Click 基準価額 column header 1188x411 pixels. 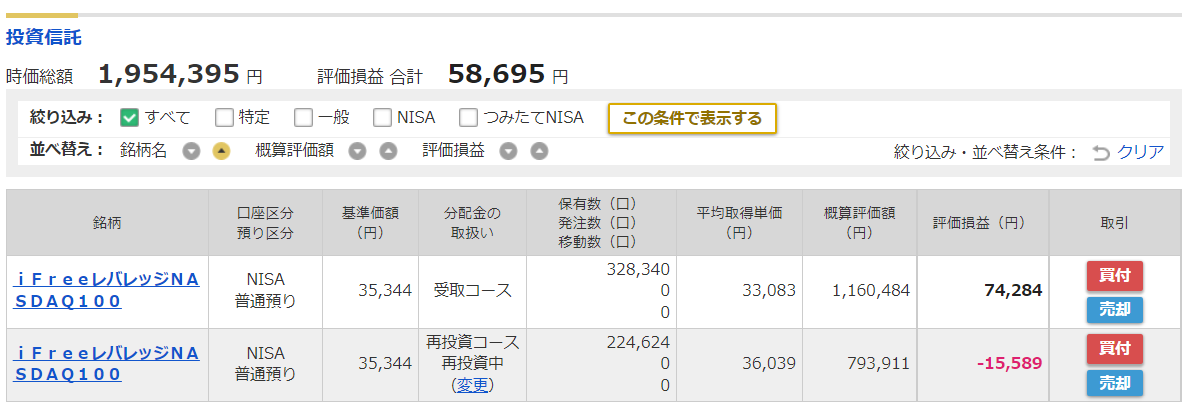click(370, 223)
